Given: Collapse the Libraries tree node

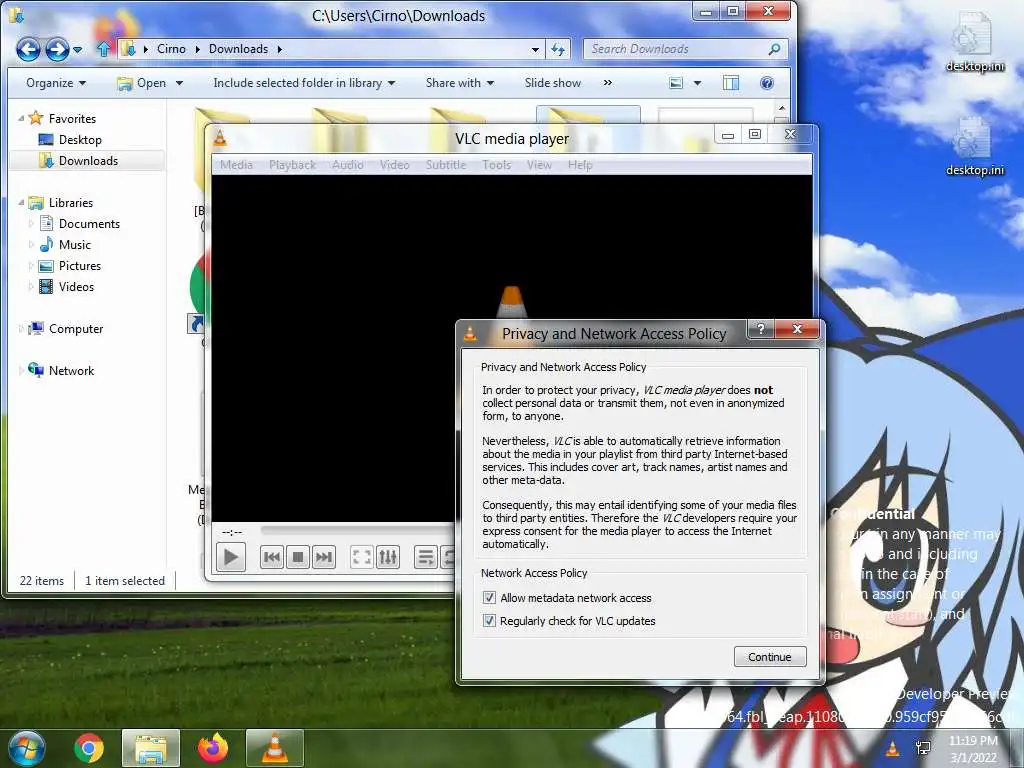Looking at the screenshot, I should click(21, 202).
